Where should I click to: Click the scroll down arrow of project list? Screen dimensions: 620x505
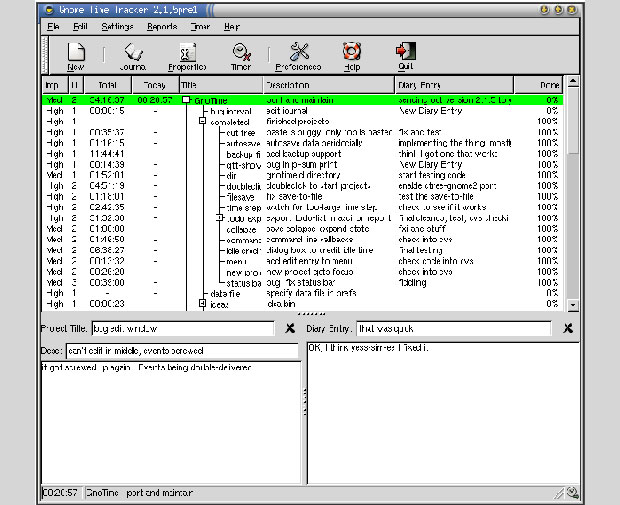[x=573, y=305]
